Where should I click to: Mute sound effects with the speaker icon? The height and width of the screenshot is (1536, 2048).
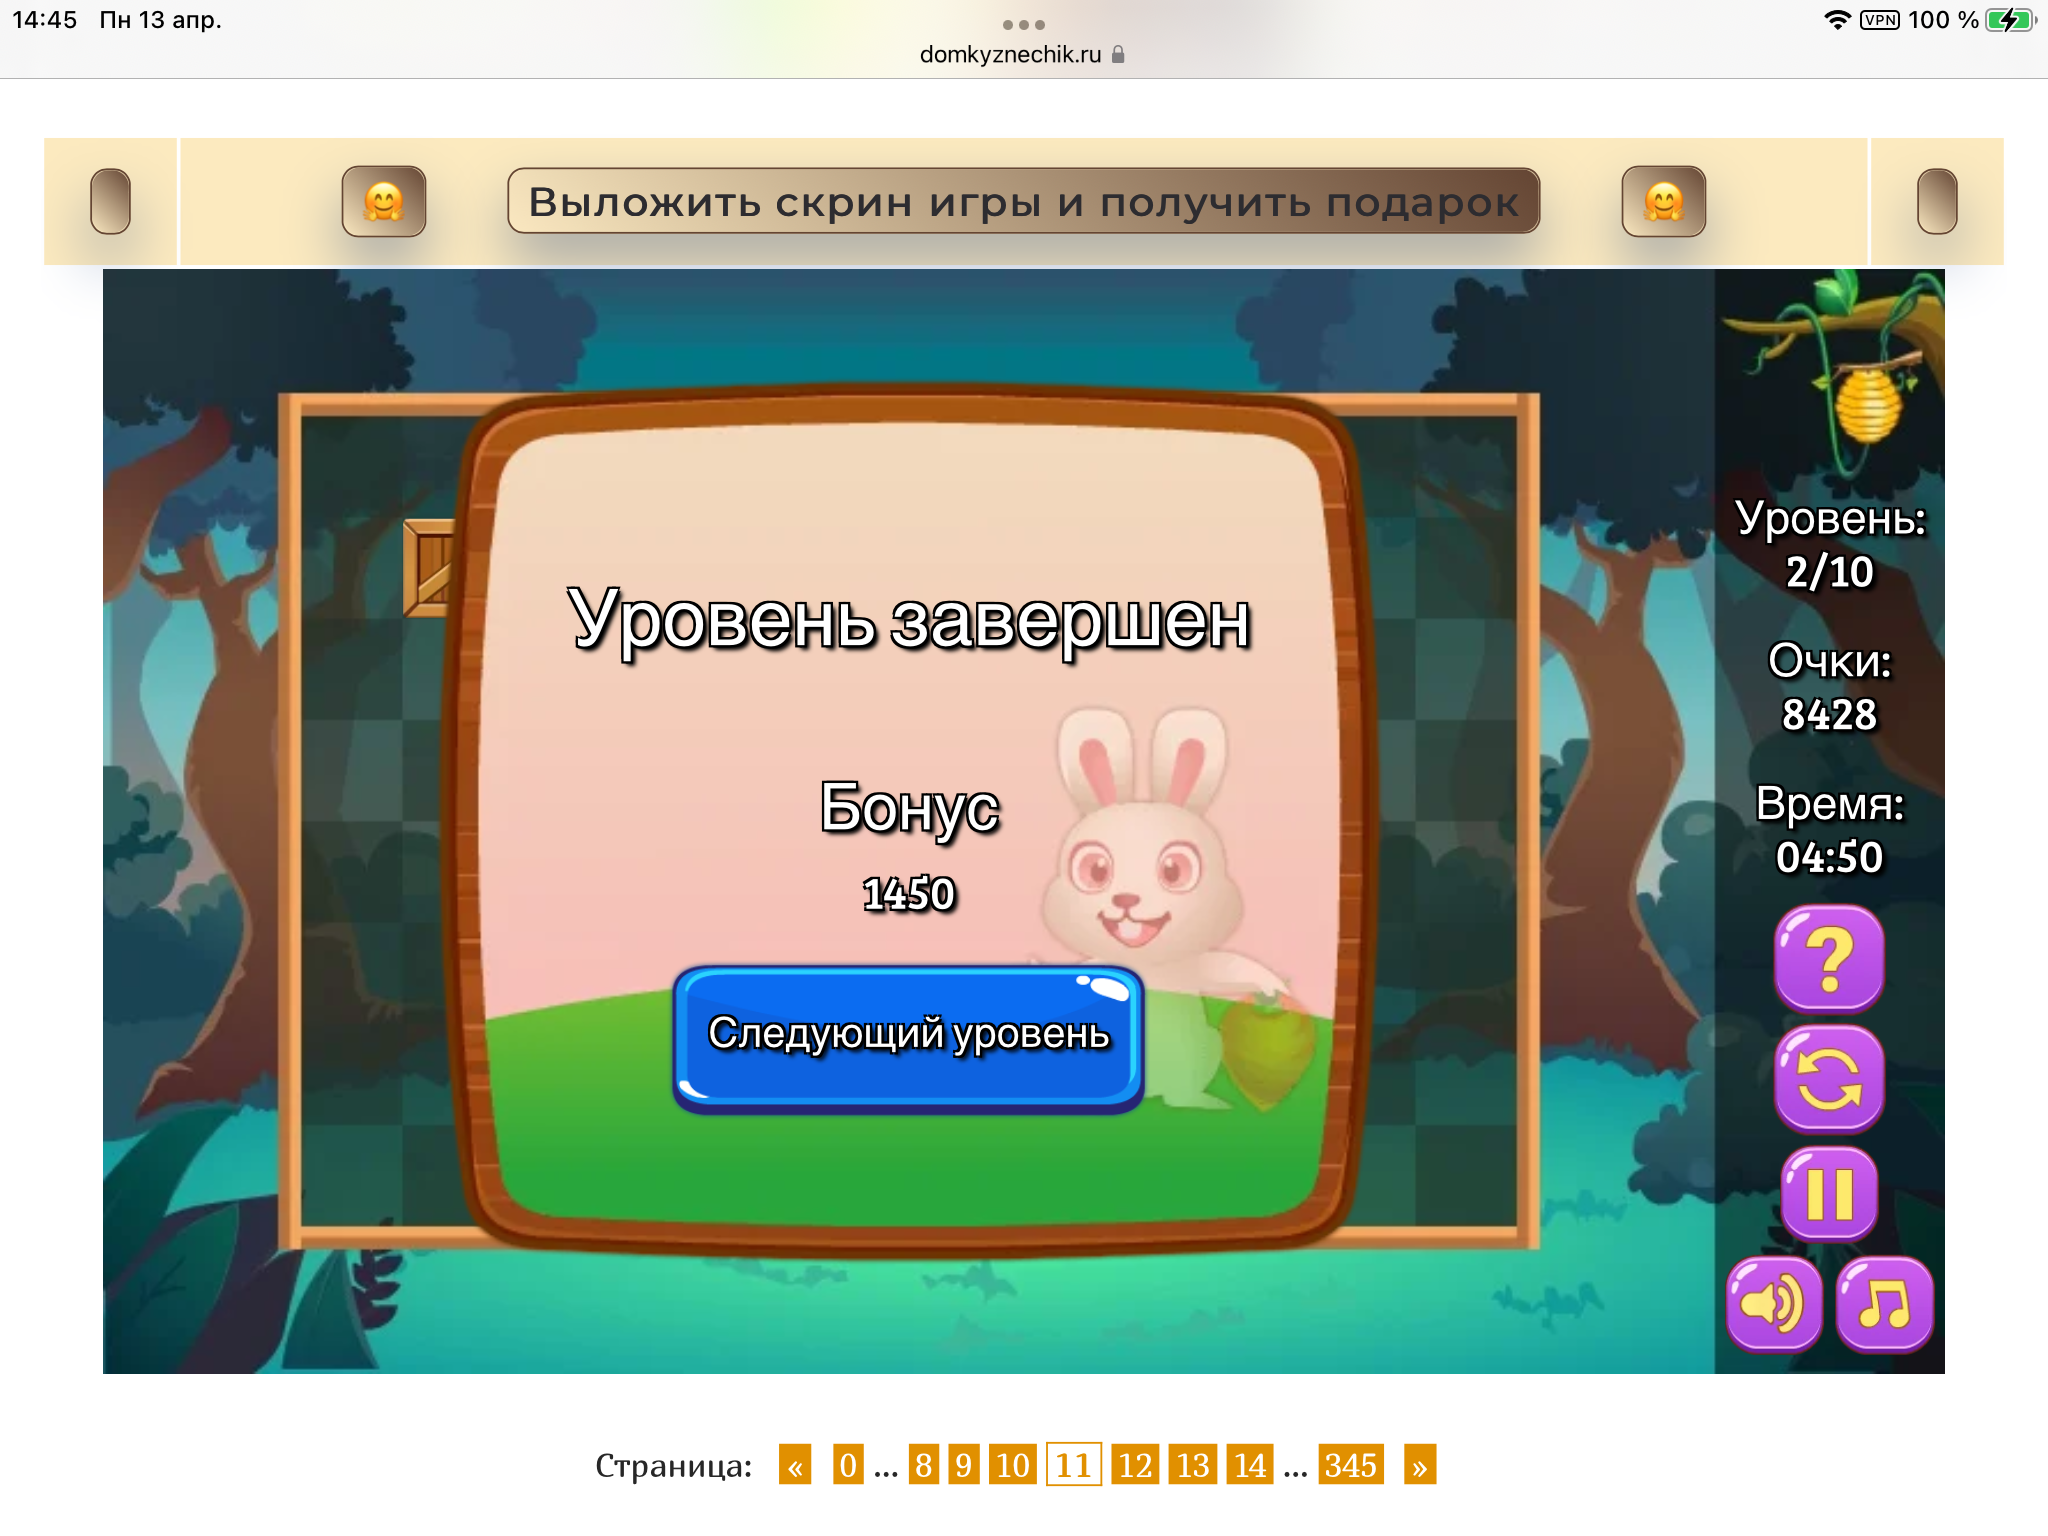tap(1774, 1304)
